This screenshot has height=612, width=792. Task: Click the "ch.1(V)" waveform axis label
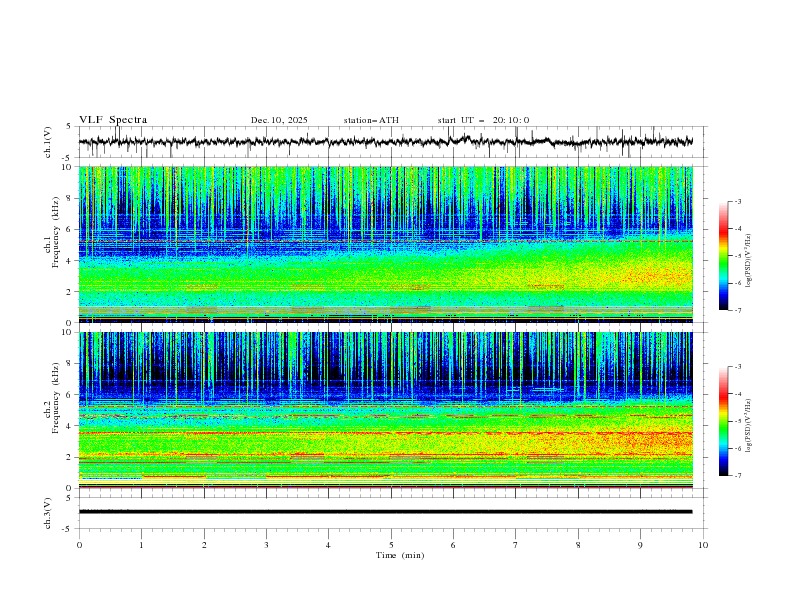pyautogui.click(x=48, y=142)
